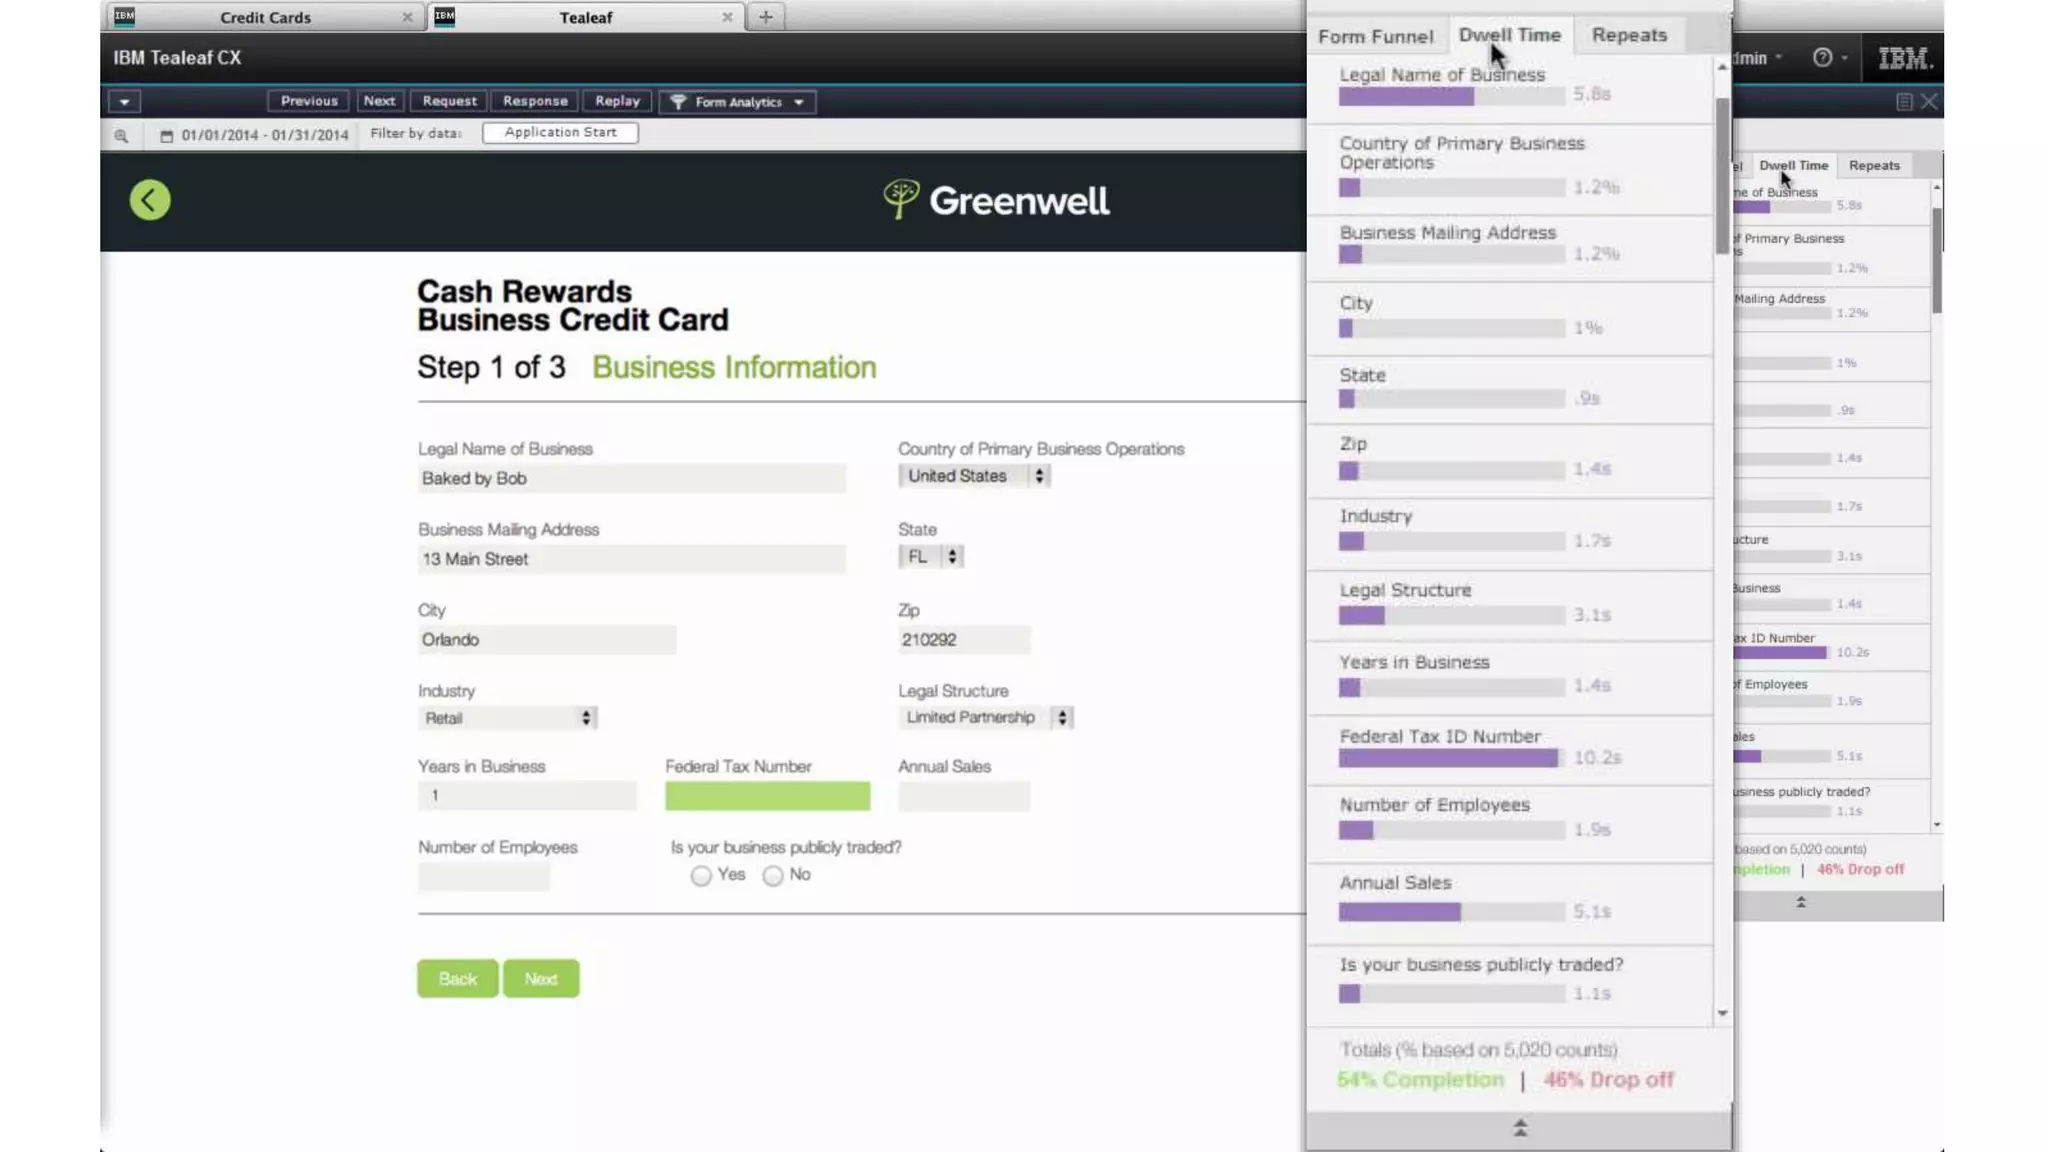Viewport: 2048px width, 1152px height.
Task: Switch to the Form Funnel tab
Action: click(1375, 36)
